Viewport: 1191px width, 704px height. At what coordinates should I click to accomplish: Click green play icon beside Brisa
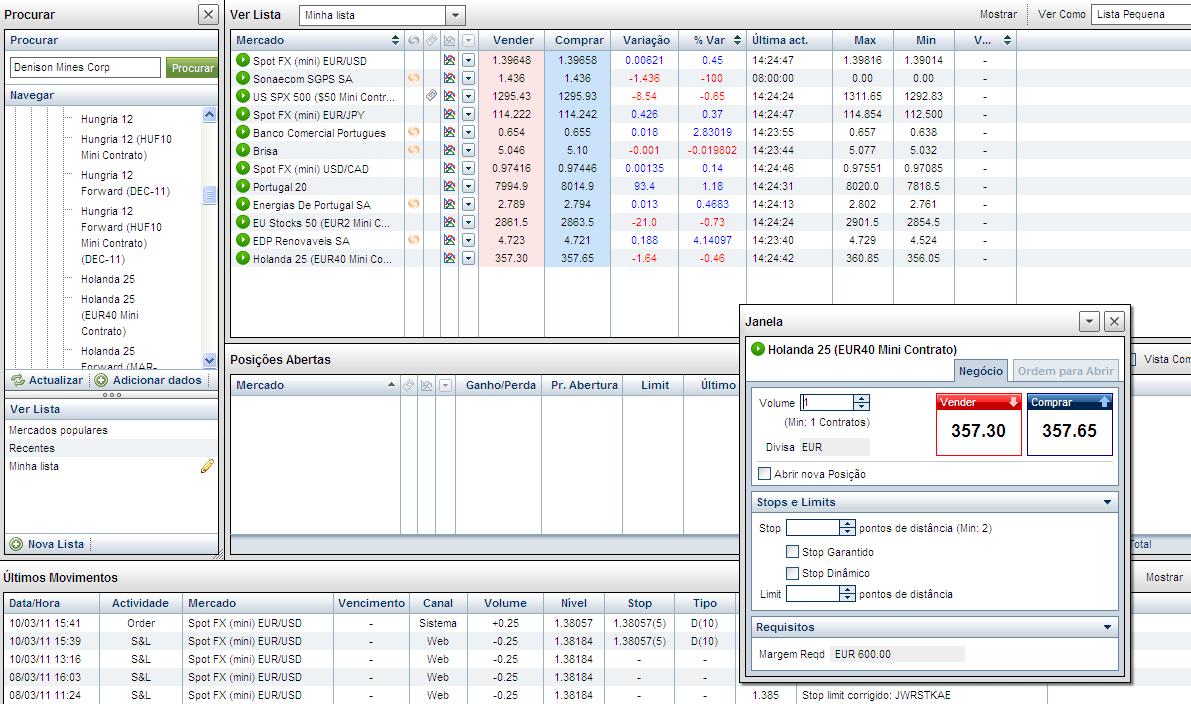coord(243,150)
